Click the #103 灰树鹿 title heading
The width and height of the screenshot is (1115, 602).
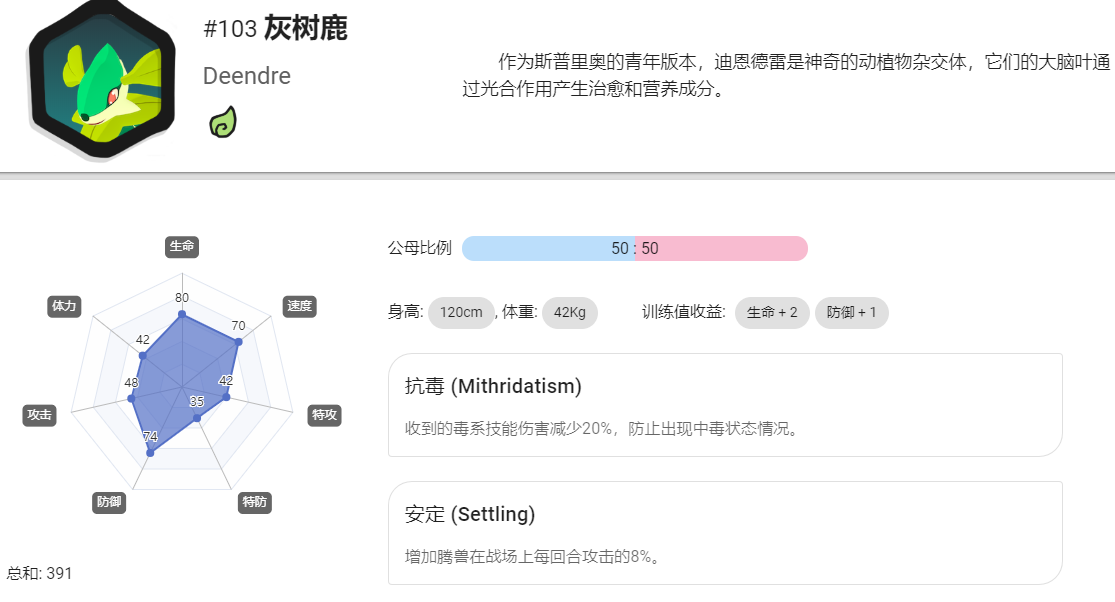click(x=275, y=28)
